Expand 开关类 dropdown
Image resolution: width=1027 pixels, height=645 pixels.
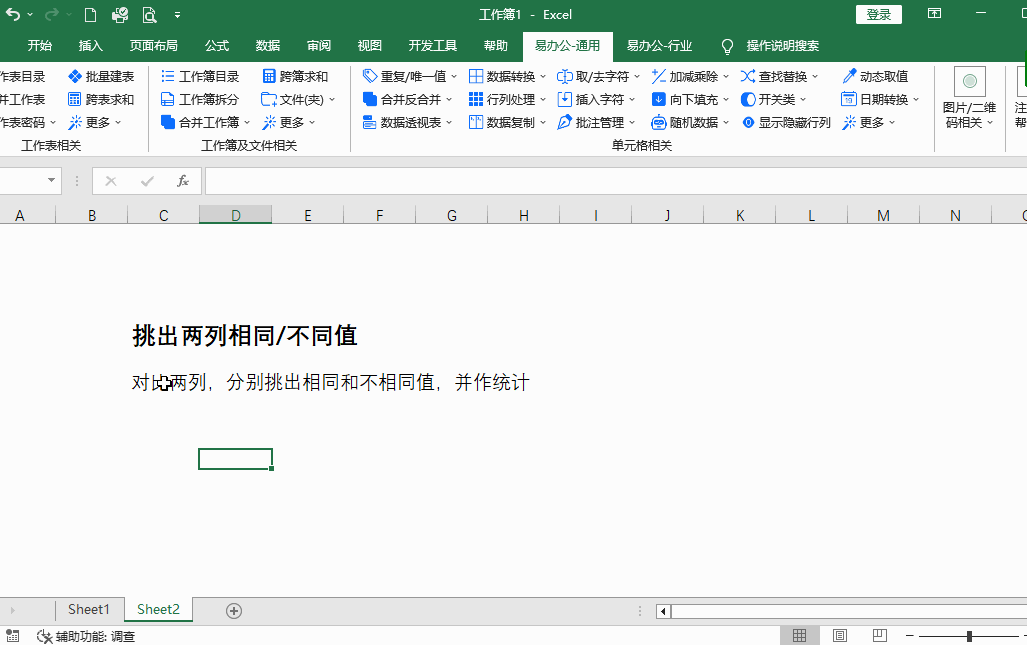(803, 100)
